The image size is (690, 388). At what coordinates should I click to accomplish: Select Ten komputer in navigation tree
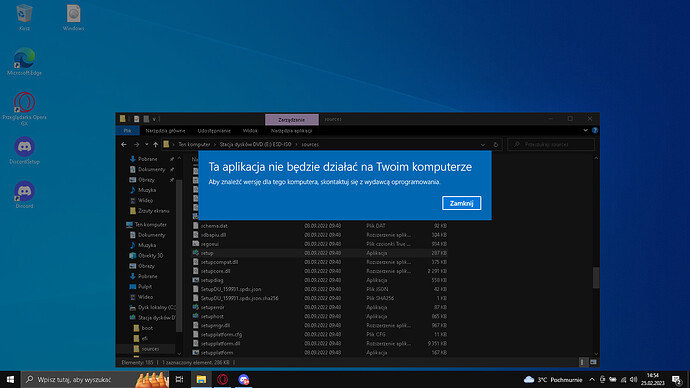150,224
